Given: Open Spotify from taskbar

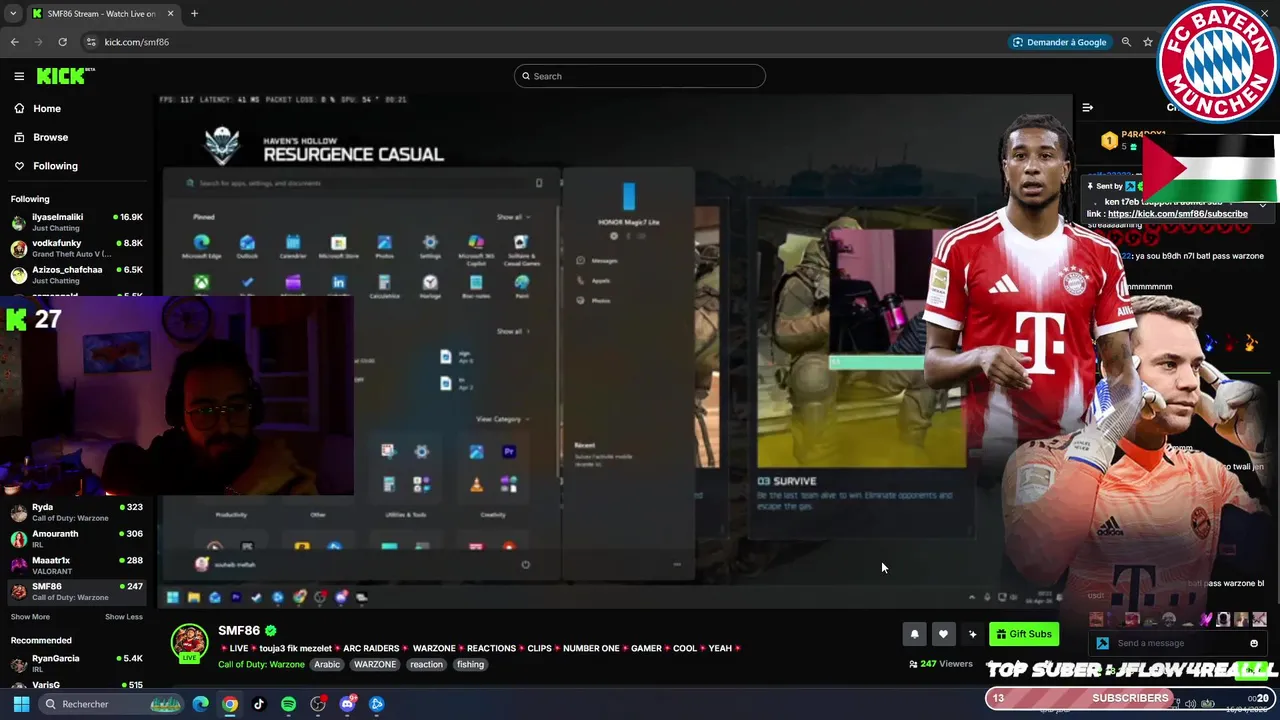Looking at the screenshot, I should point(288,704).
